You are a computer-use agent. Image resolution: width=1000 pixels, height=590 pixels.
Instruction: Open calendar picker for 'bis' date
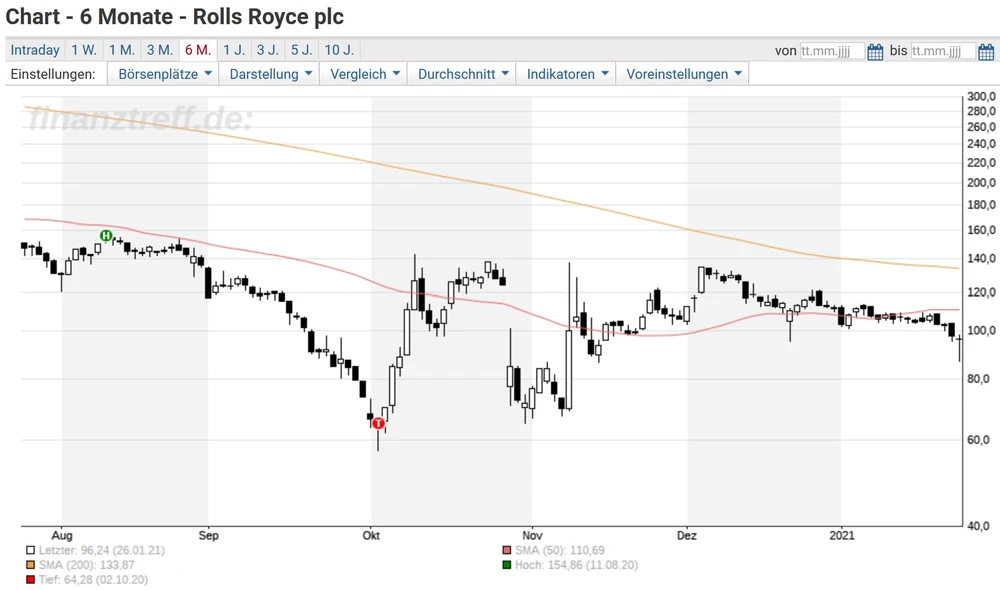pos(985,52)
